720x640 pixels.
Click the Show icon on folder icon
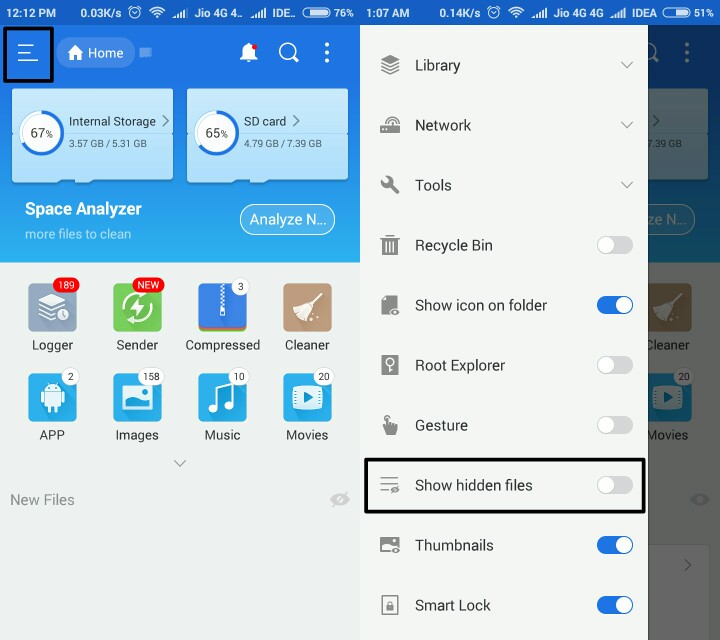point(390,305)
